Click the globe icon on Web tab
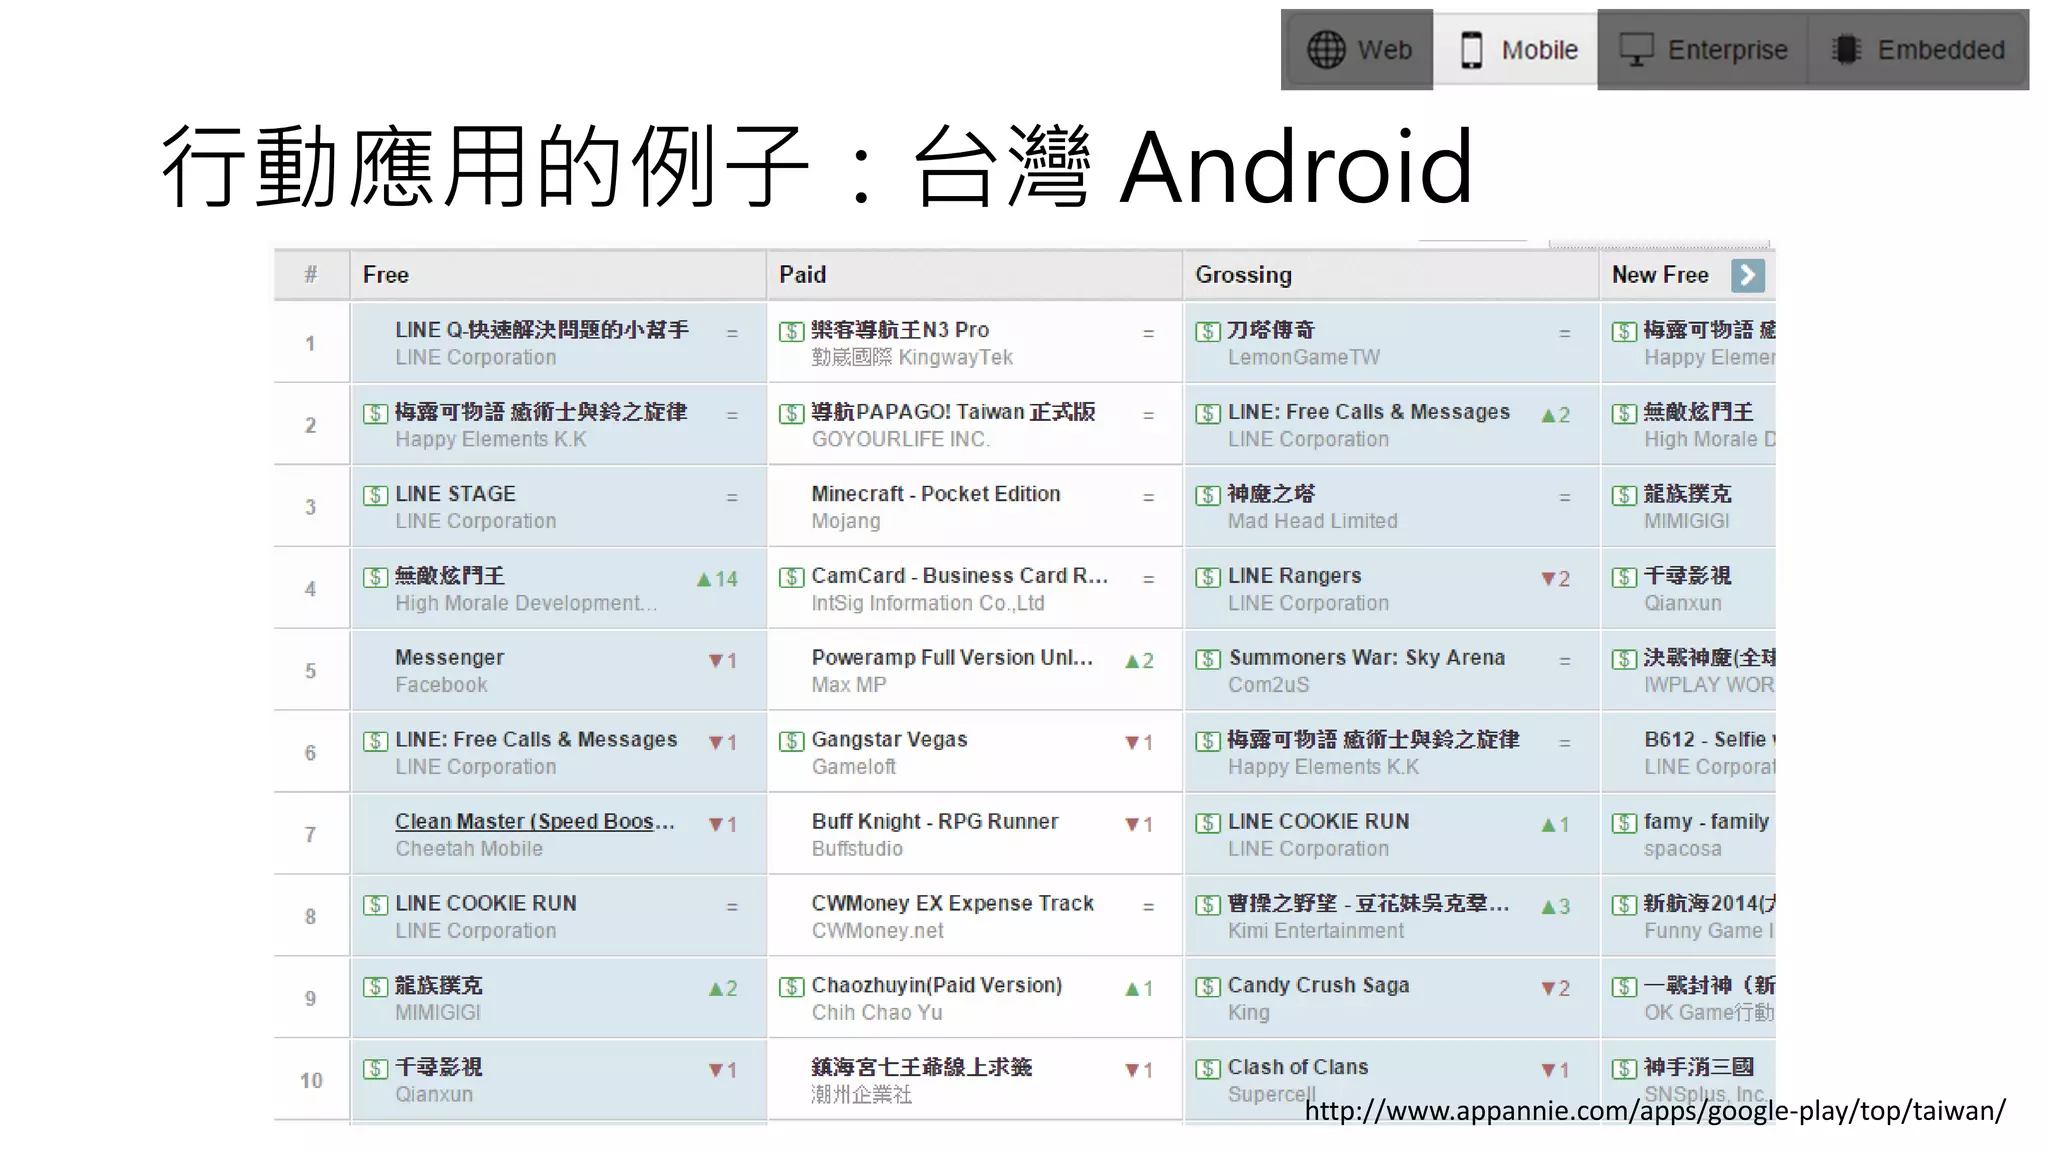The width and height of the screenshot is (2048, 1152). 1326,50
